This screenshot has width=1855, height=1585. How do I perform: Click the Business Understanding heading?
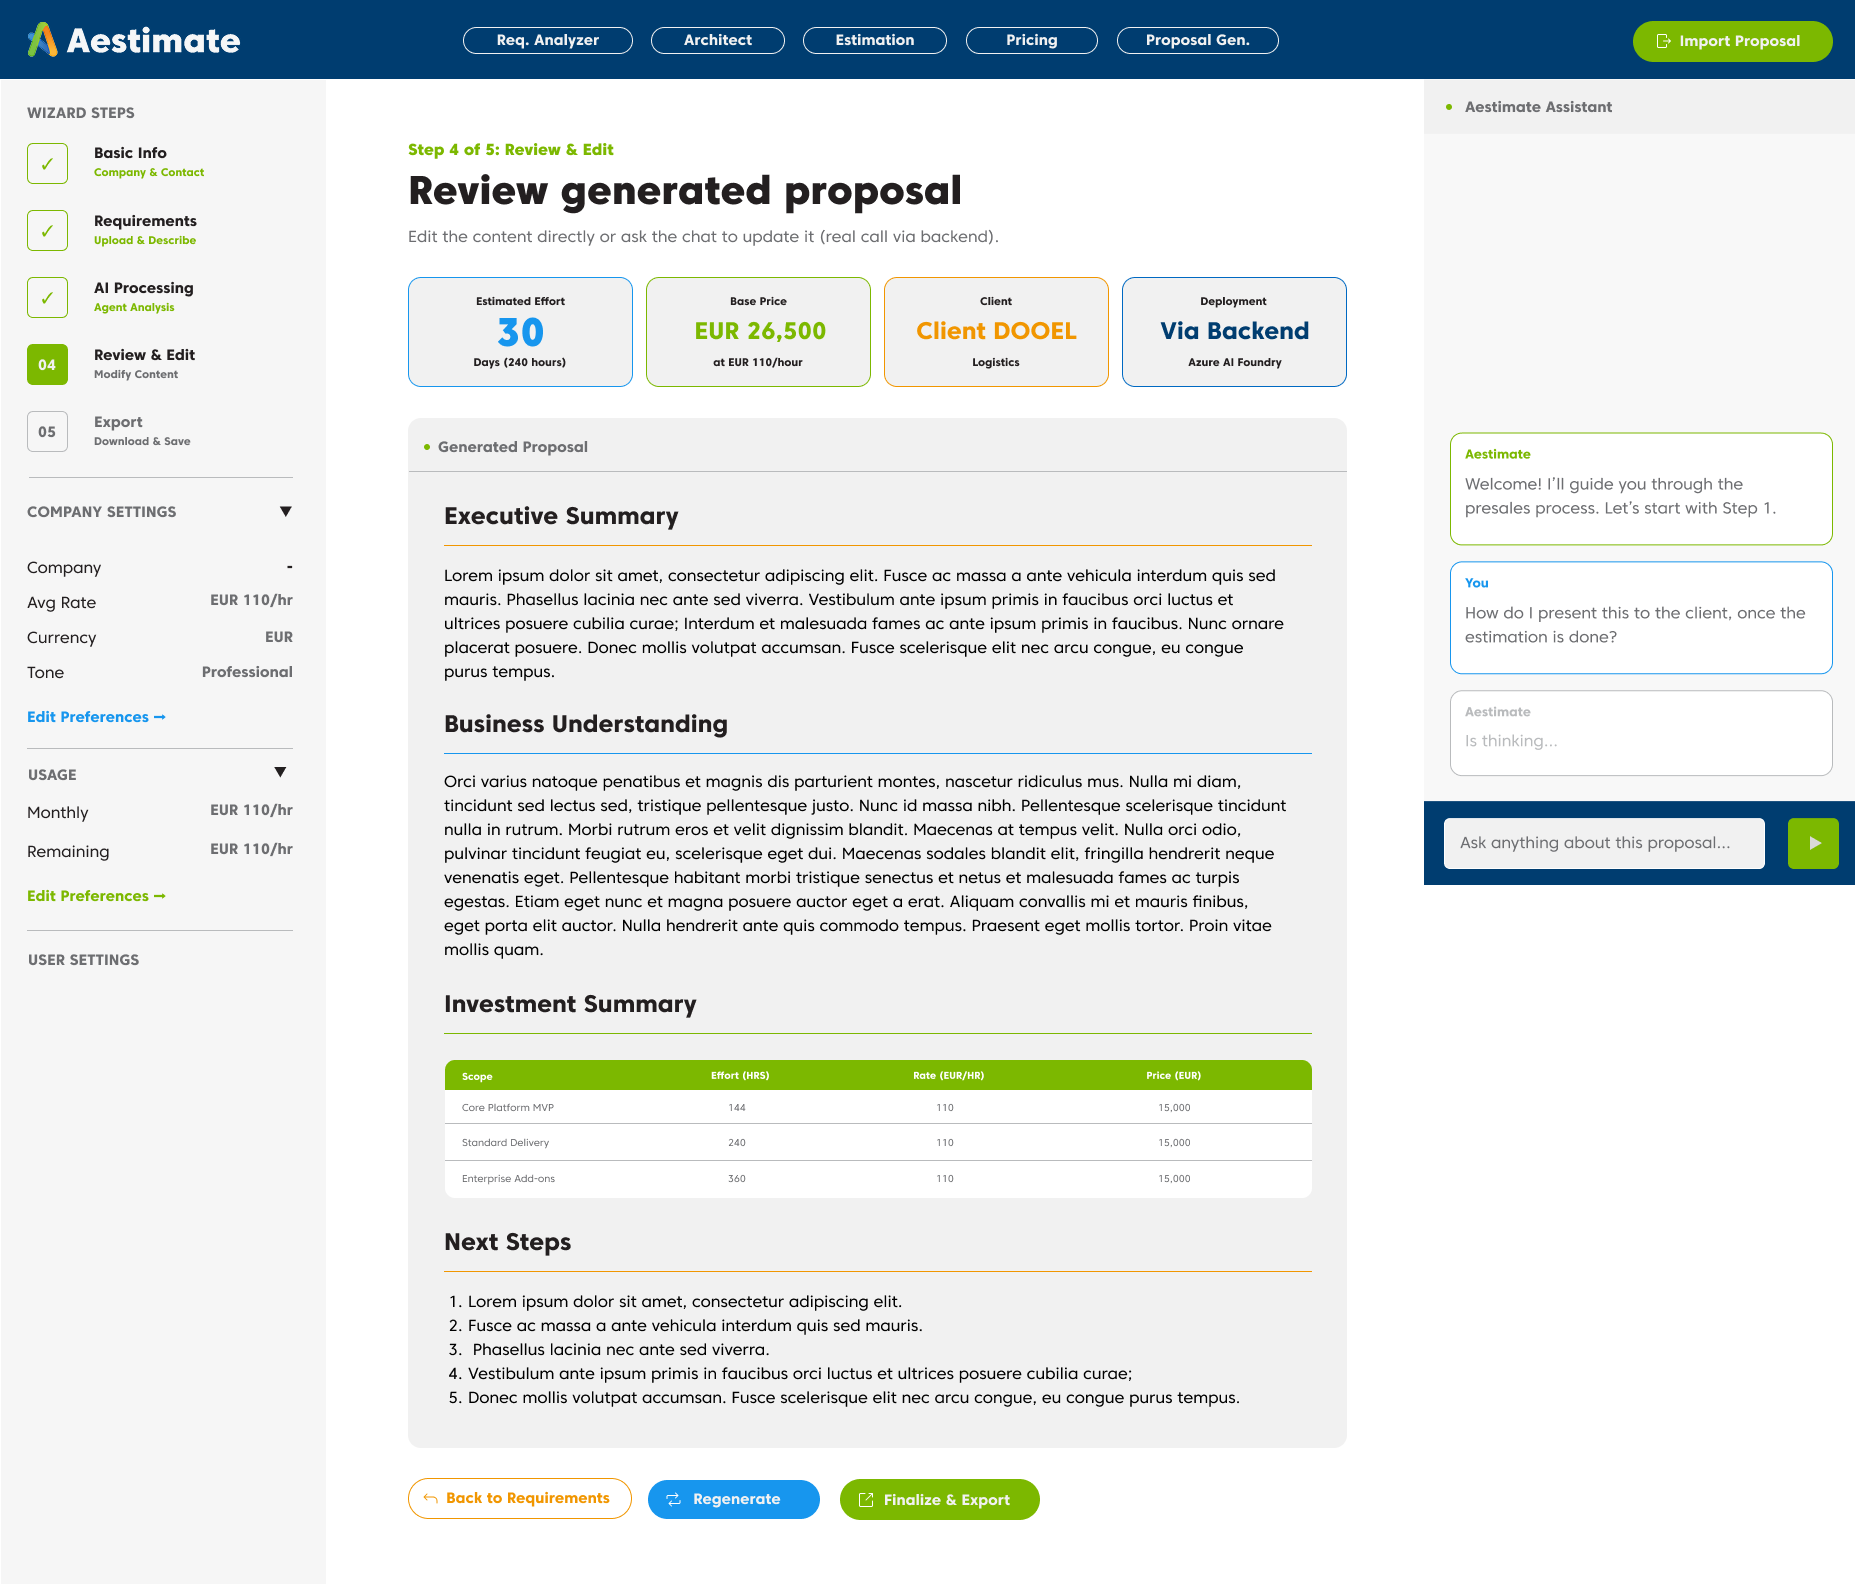[586, 724]
